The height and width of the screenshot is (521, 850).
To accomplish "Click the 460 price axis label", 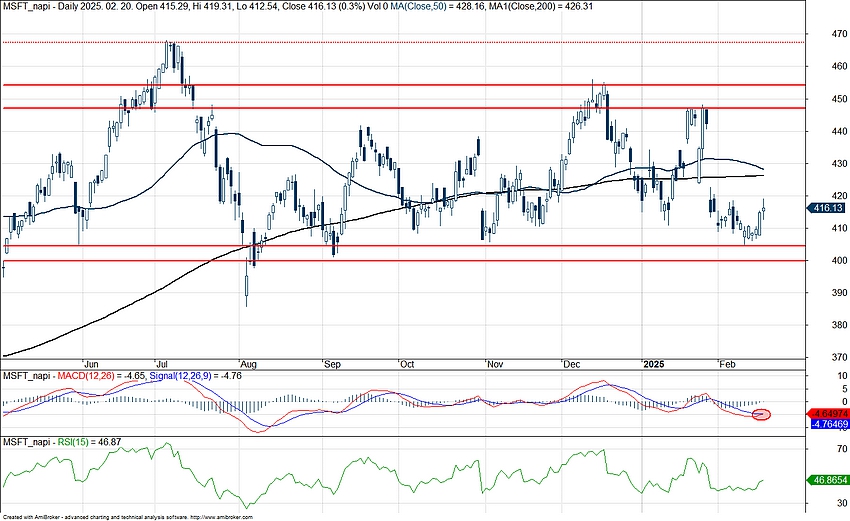I will [839, 66].
